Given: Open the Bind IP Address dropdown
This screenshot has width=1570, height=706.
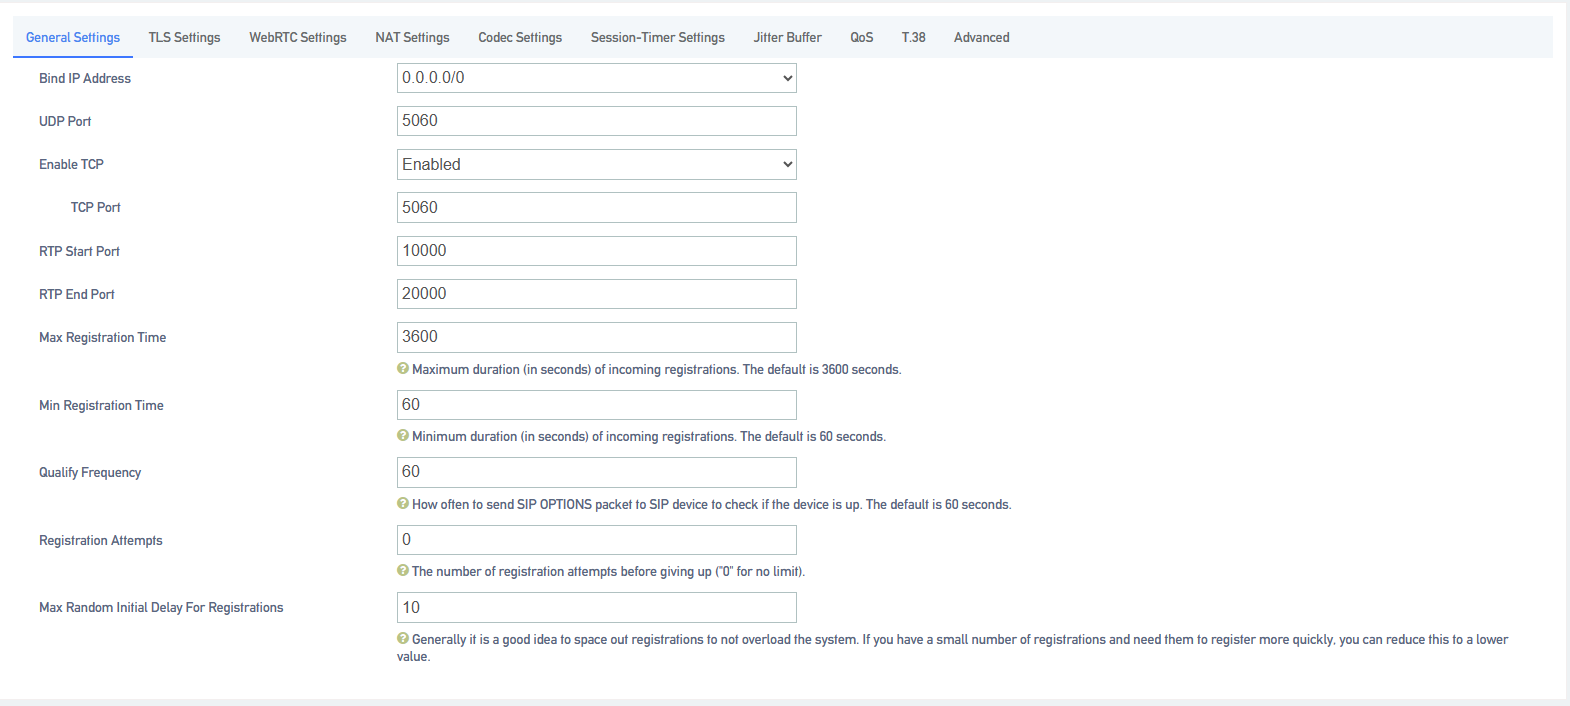Looking at the screenshot, I should tap(597, 78).
